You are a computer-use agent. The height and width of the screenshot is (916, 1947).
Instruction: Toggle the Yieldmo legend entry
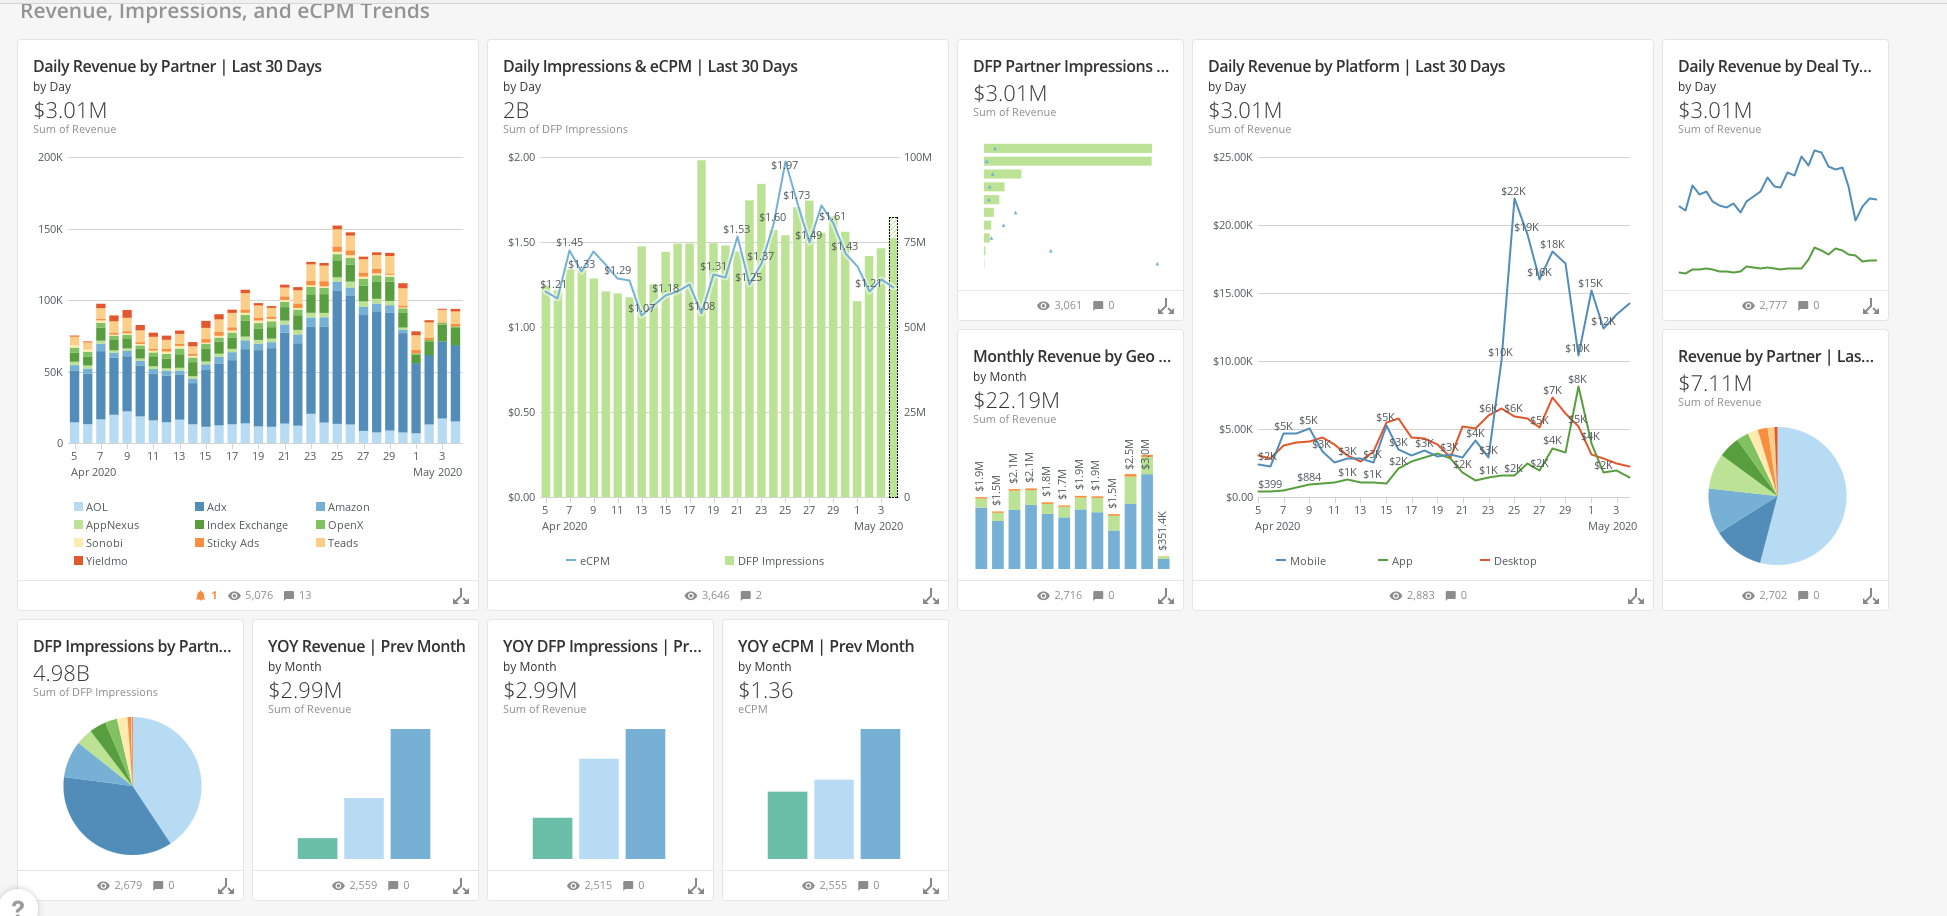tap(100, 562)
